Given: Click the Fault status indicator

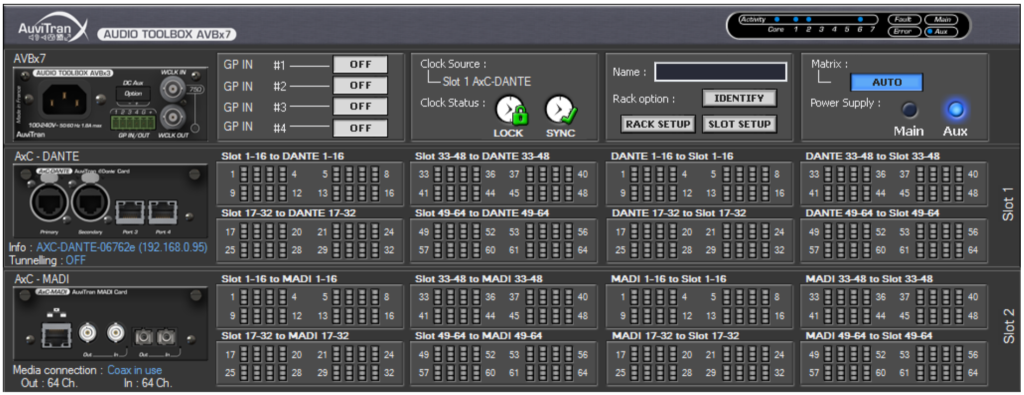Looking at the screenshot, I should [904, 20].
